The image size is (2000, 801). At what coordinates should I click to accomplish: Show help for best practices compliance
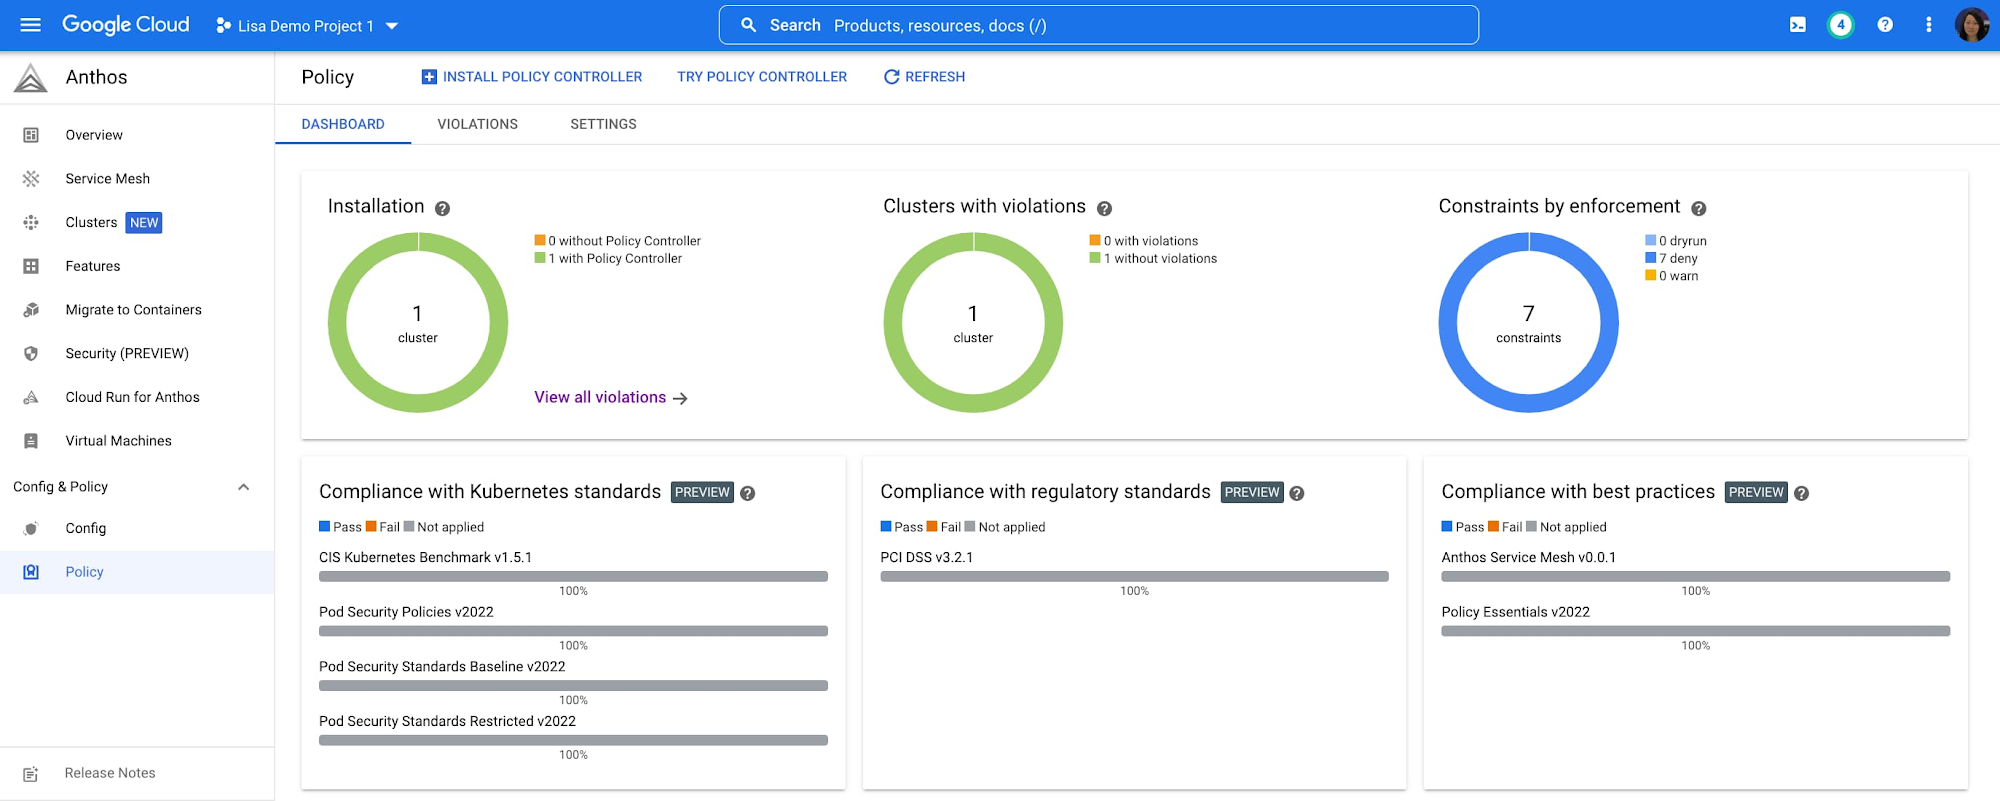[x=1801, y=493]
